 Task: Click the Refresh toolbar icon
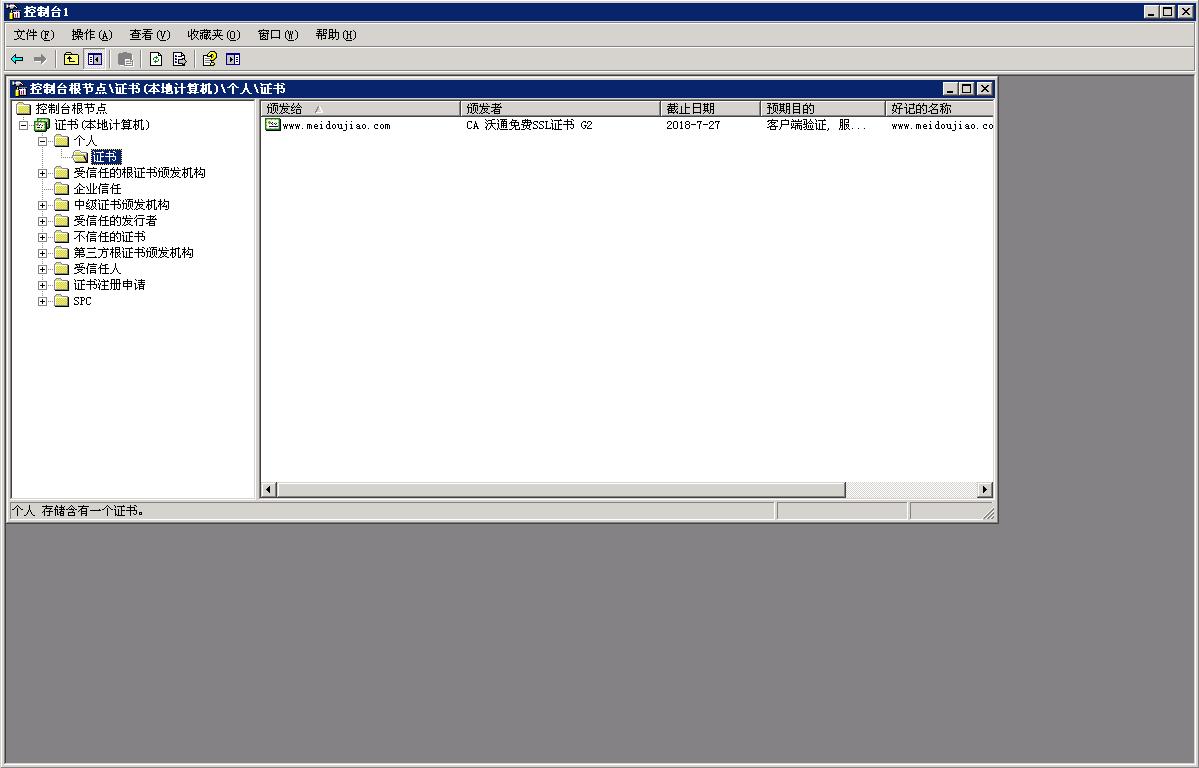coord(156,59)
